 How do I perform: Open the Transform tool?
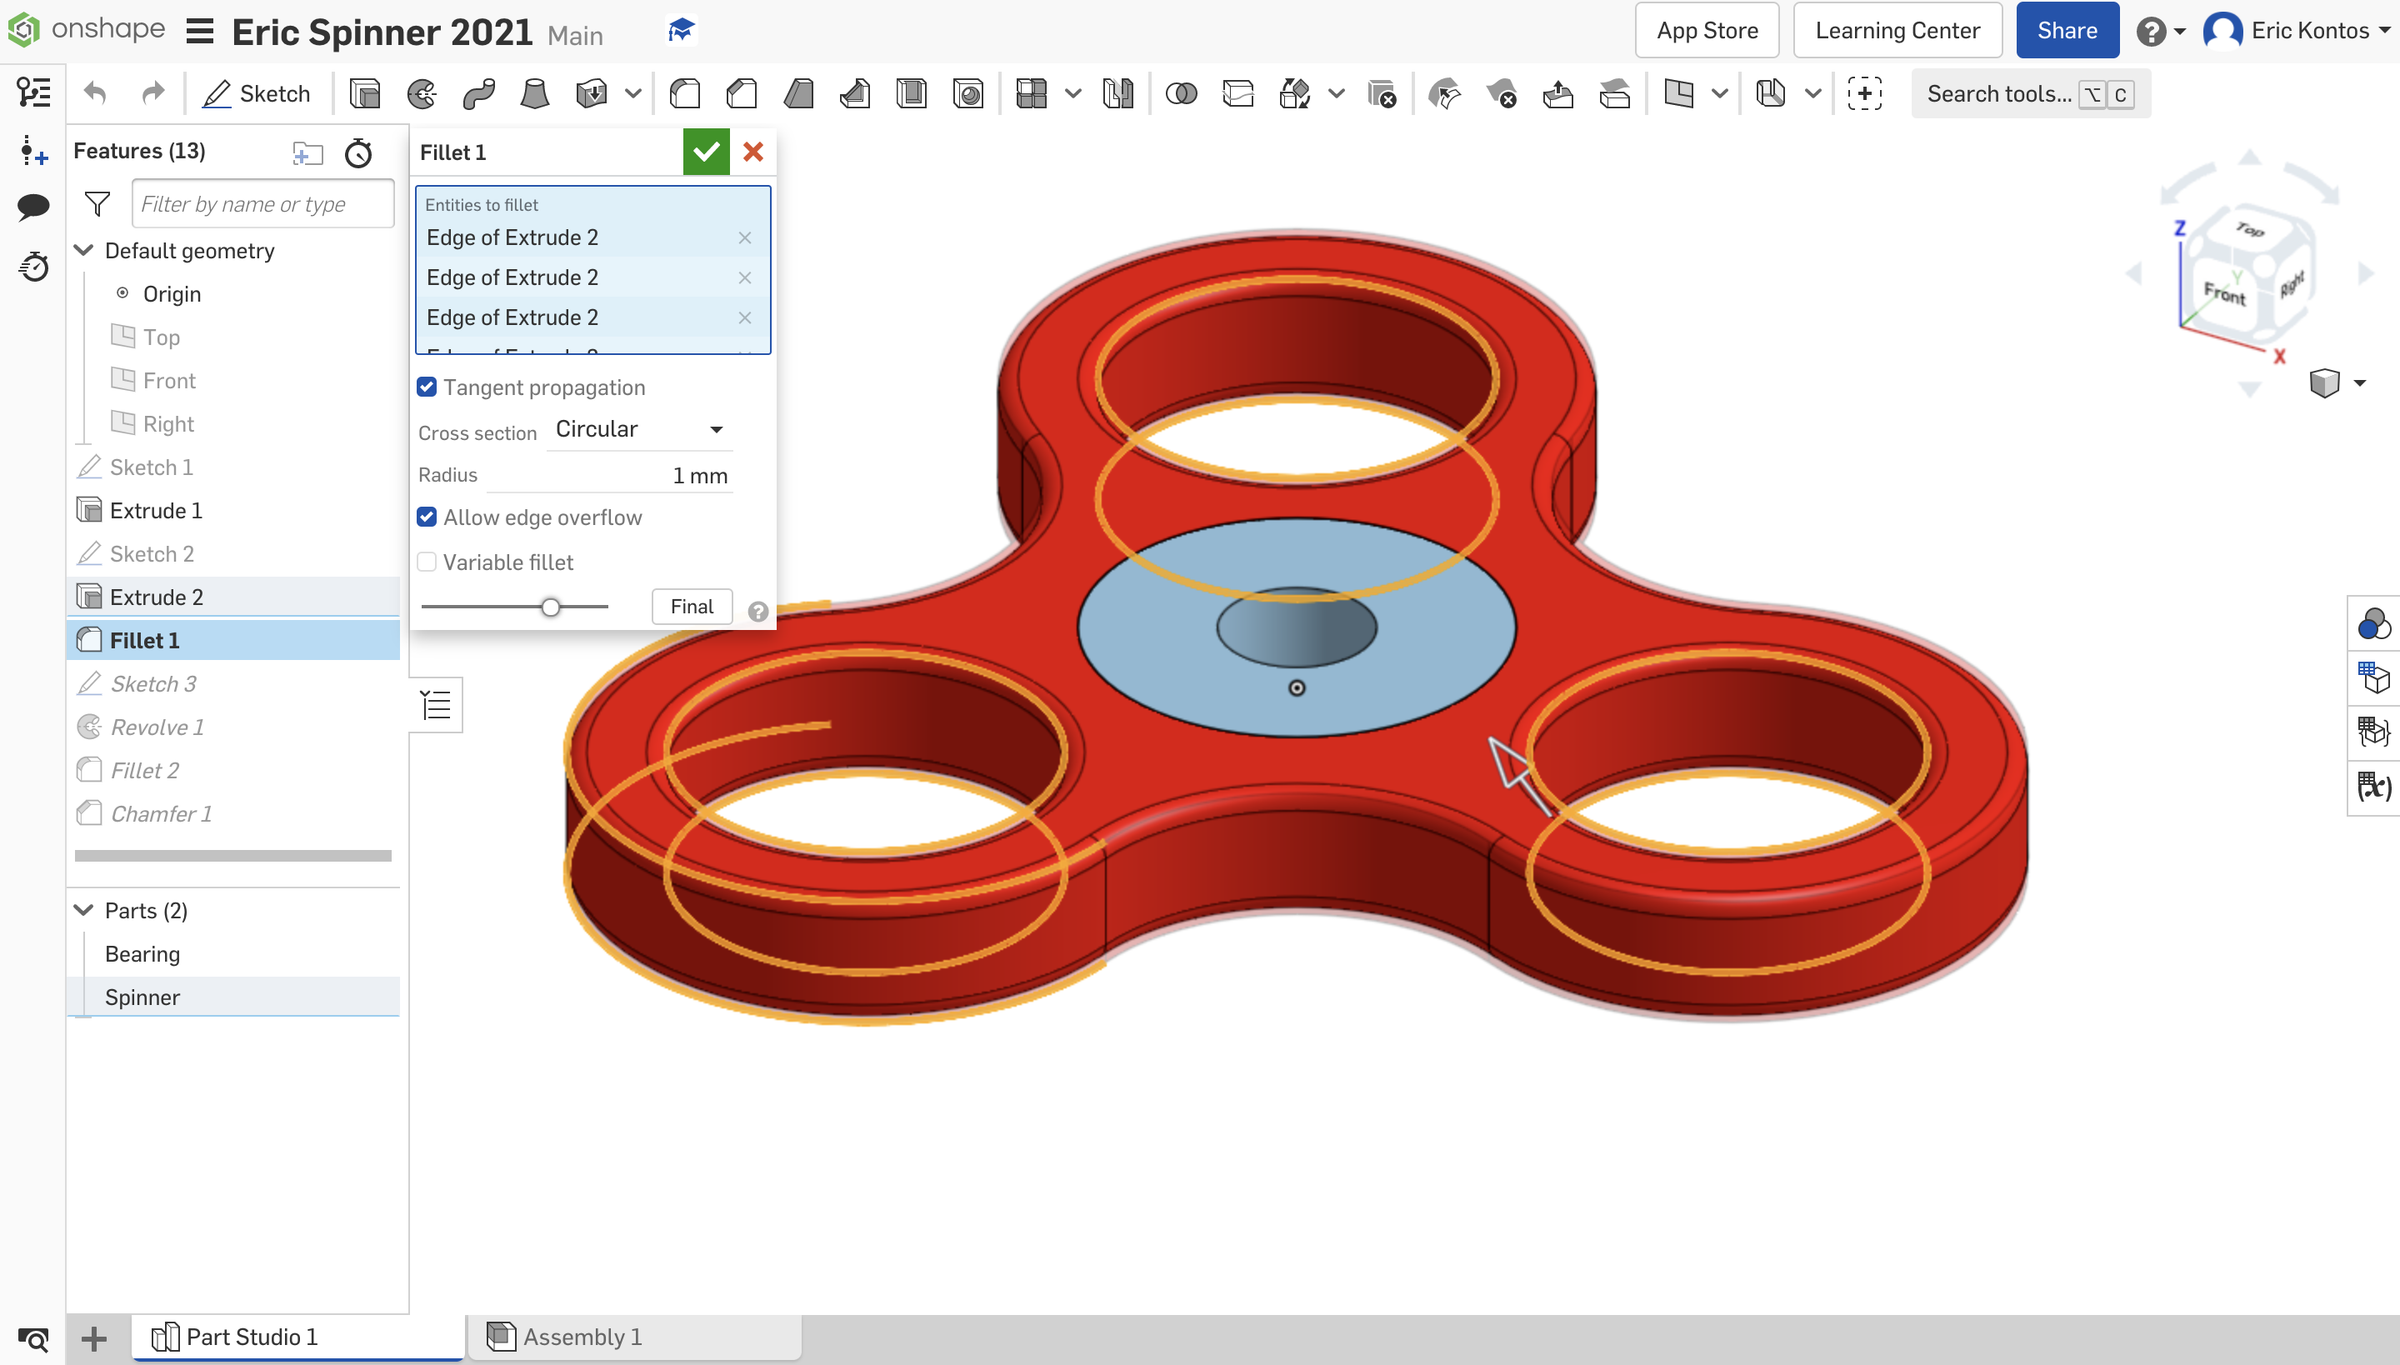coord(1293,93)
